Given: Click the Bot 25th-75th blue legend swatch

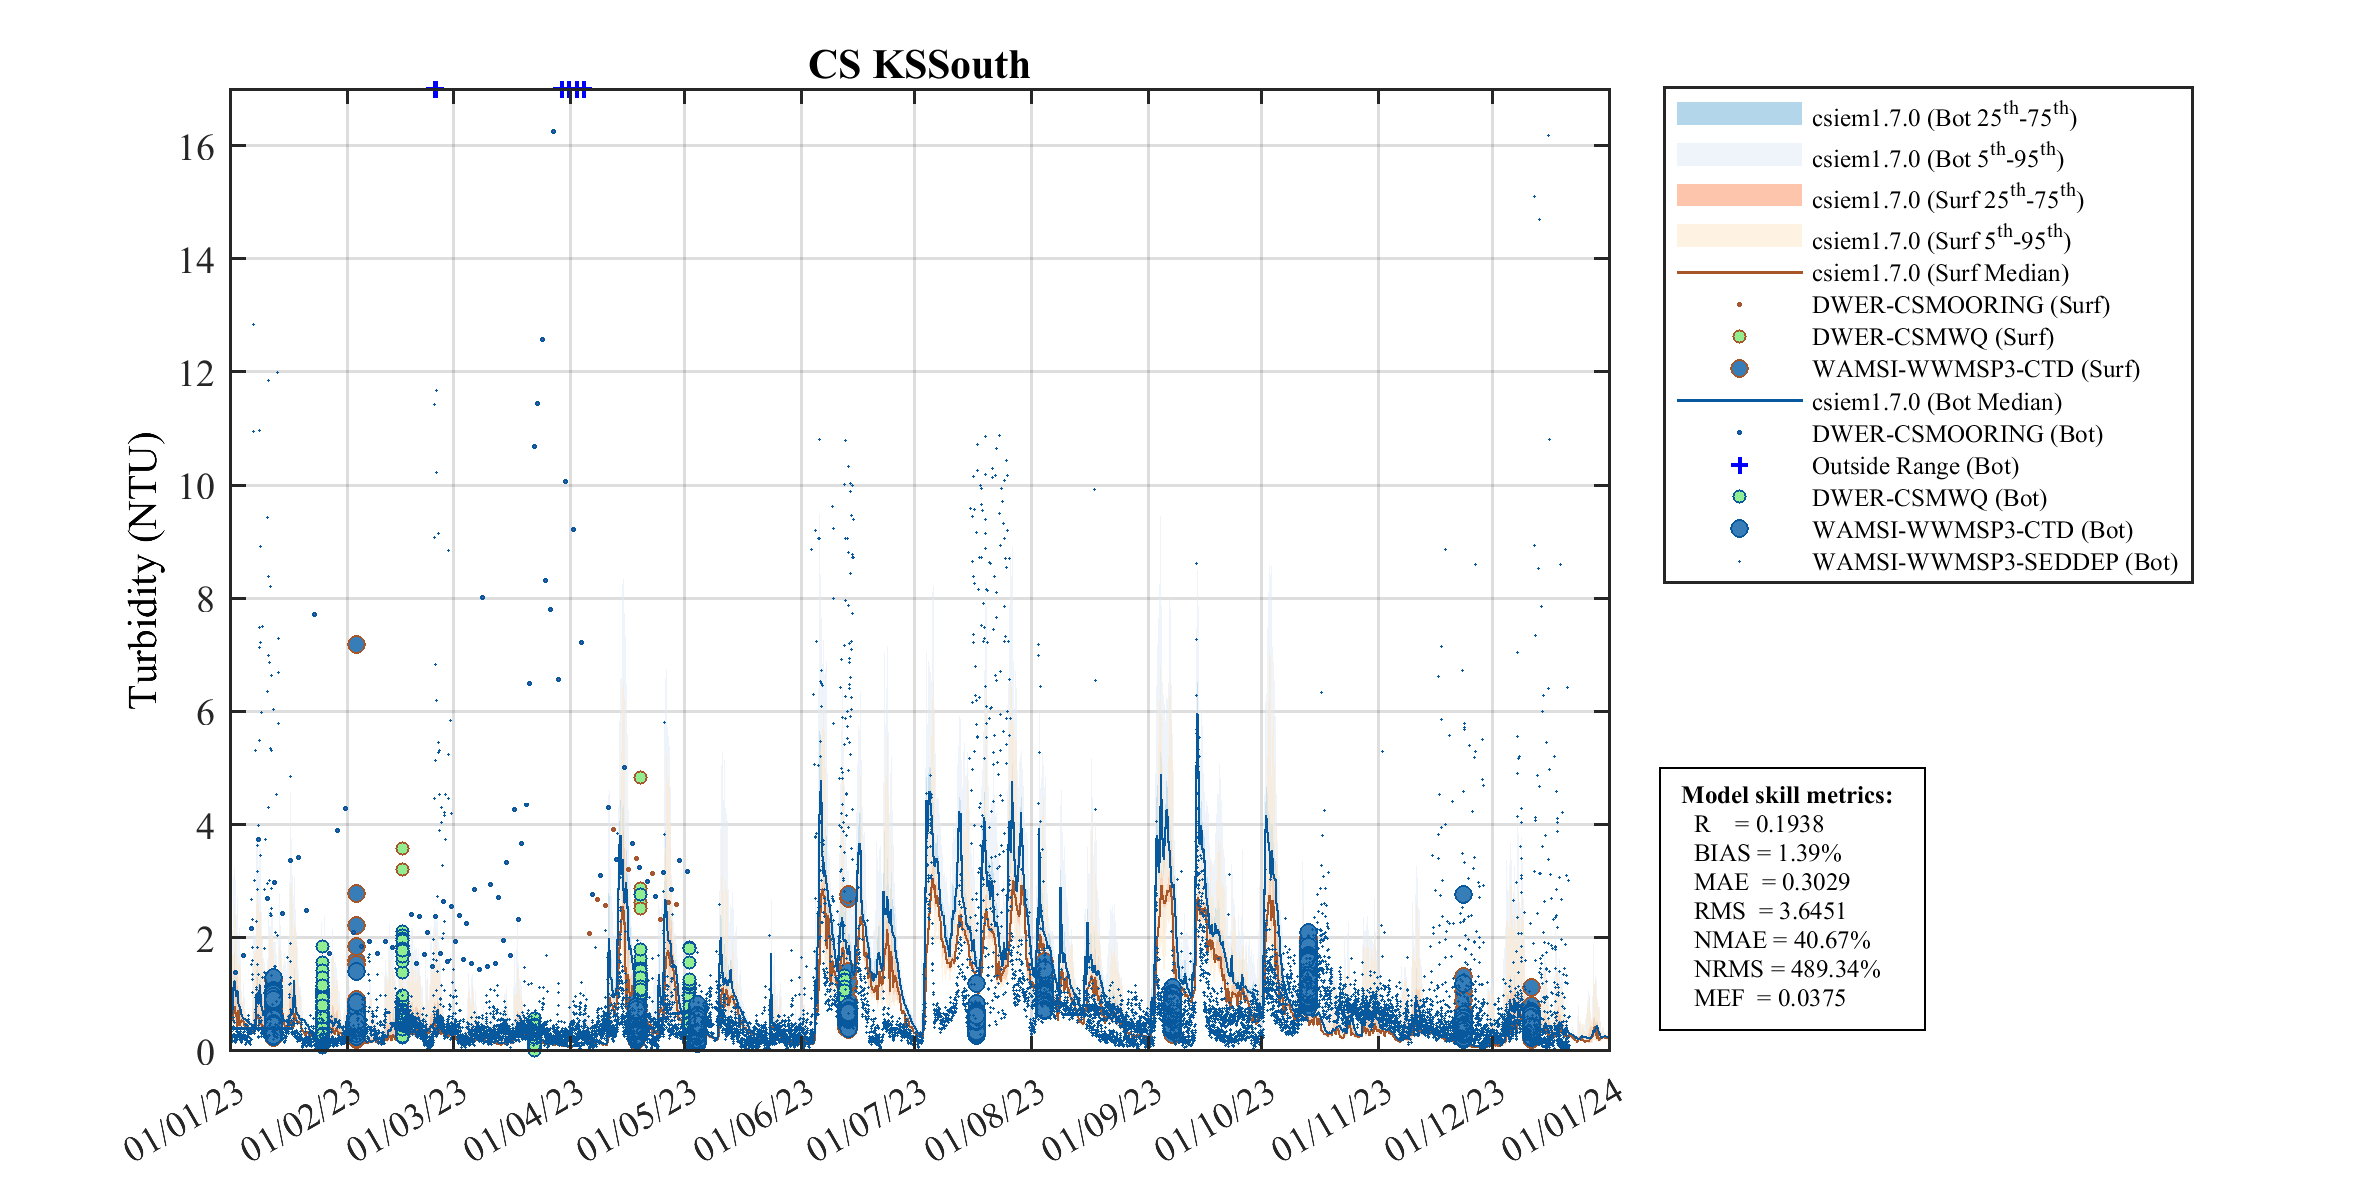Looking at the screenshot, I should point(1738,113).
